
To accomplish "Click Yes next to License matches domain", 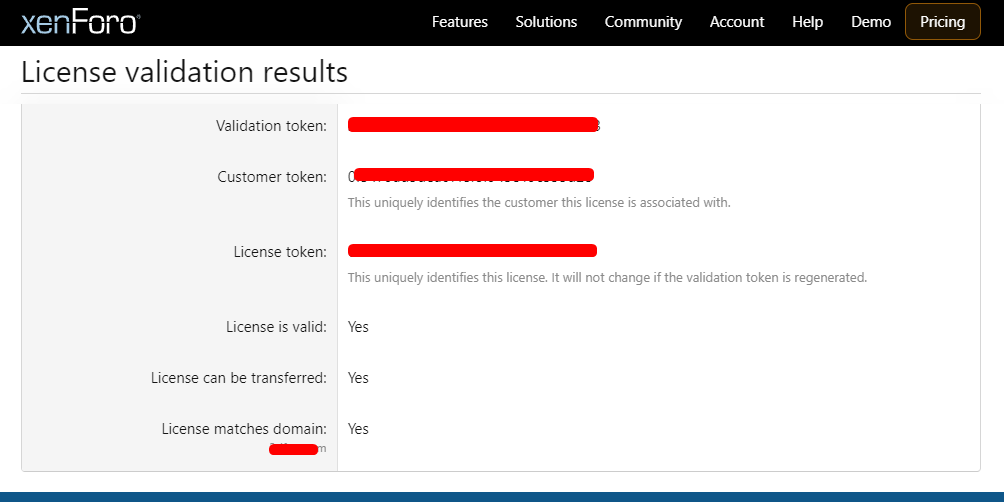I will pyautogui.click(x=358, y=429).
